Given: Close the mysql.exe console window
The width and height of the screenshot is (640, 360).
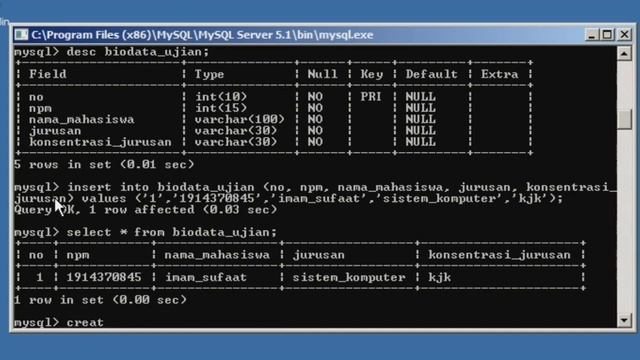Looking at the screenshot, I should pos(624,35).
